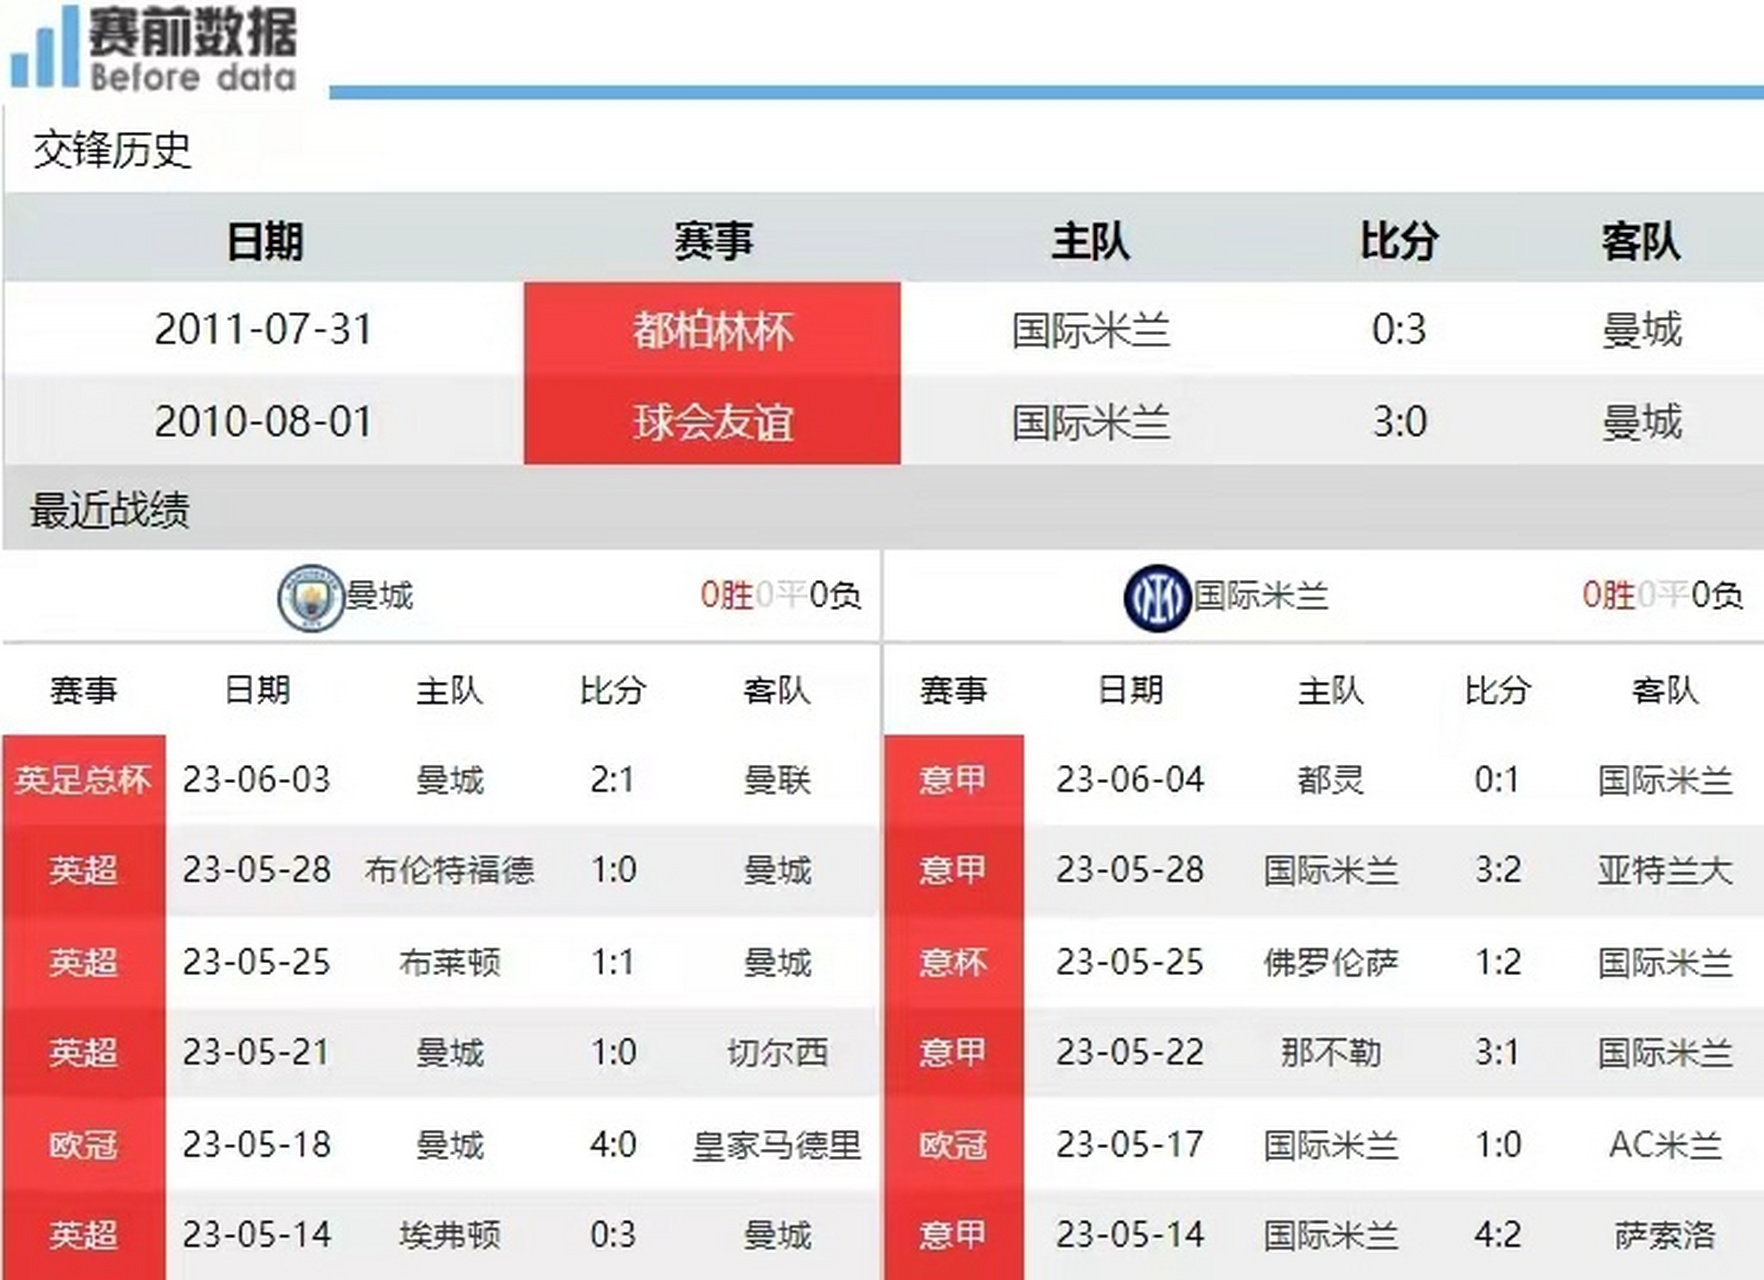Click 切尔西 away team cell
Screen dimensions: 1764x1280
pos(777,1052)
